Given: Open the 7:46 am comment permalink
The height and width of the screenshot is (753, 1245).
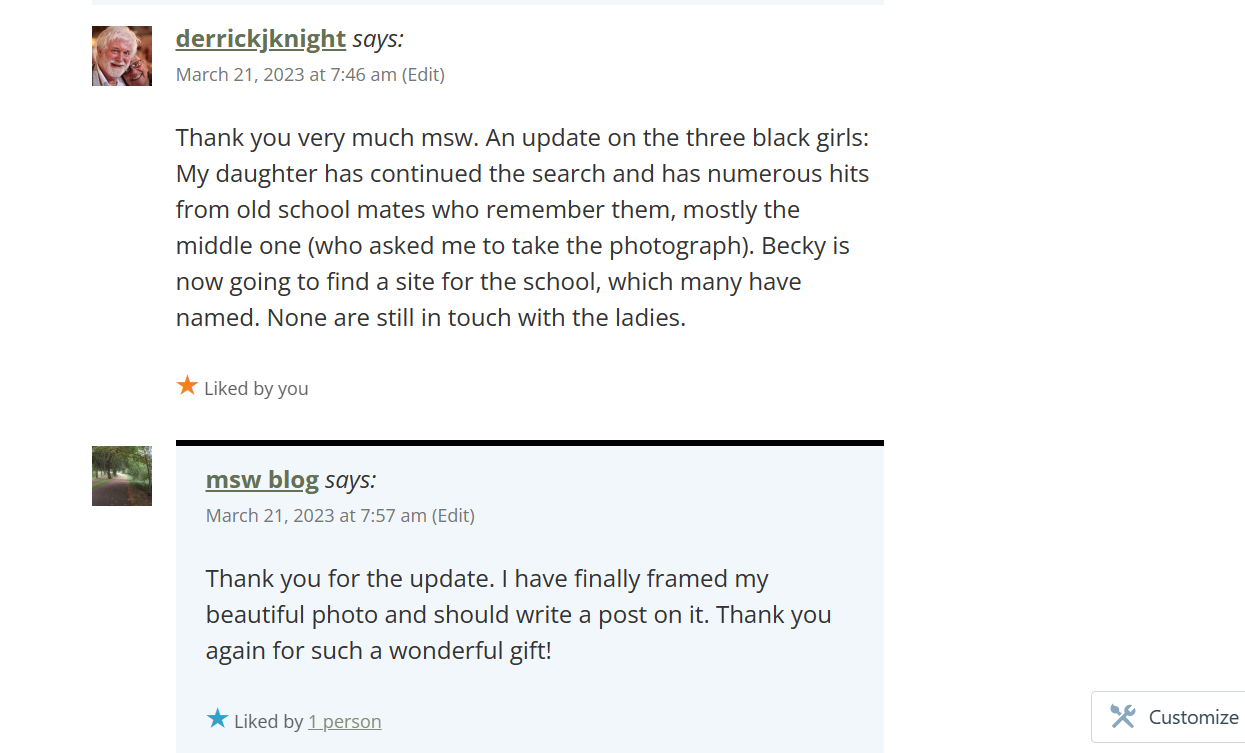Looking at the screenshot, I should pos(286,75).
